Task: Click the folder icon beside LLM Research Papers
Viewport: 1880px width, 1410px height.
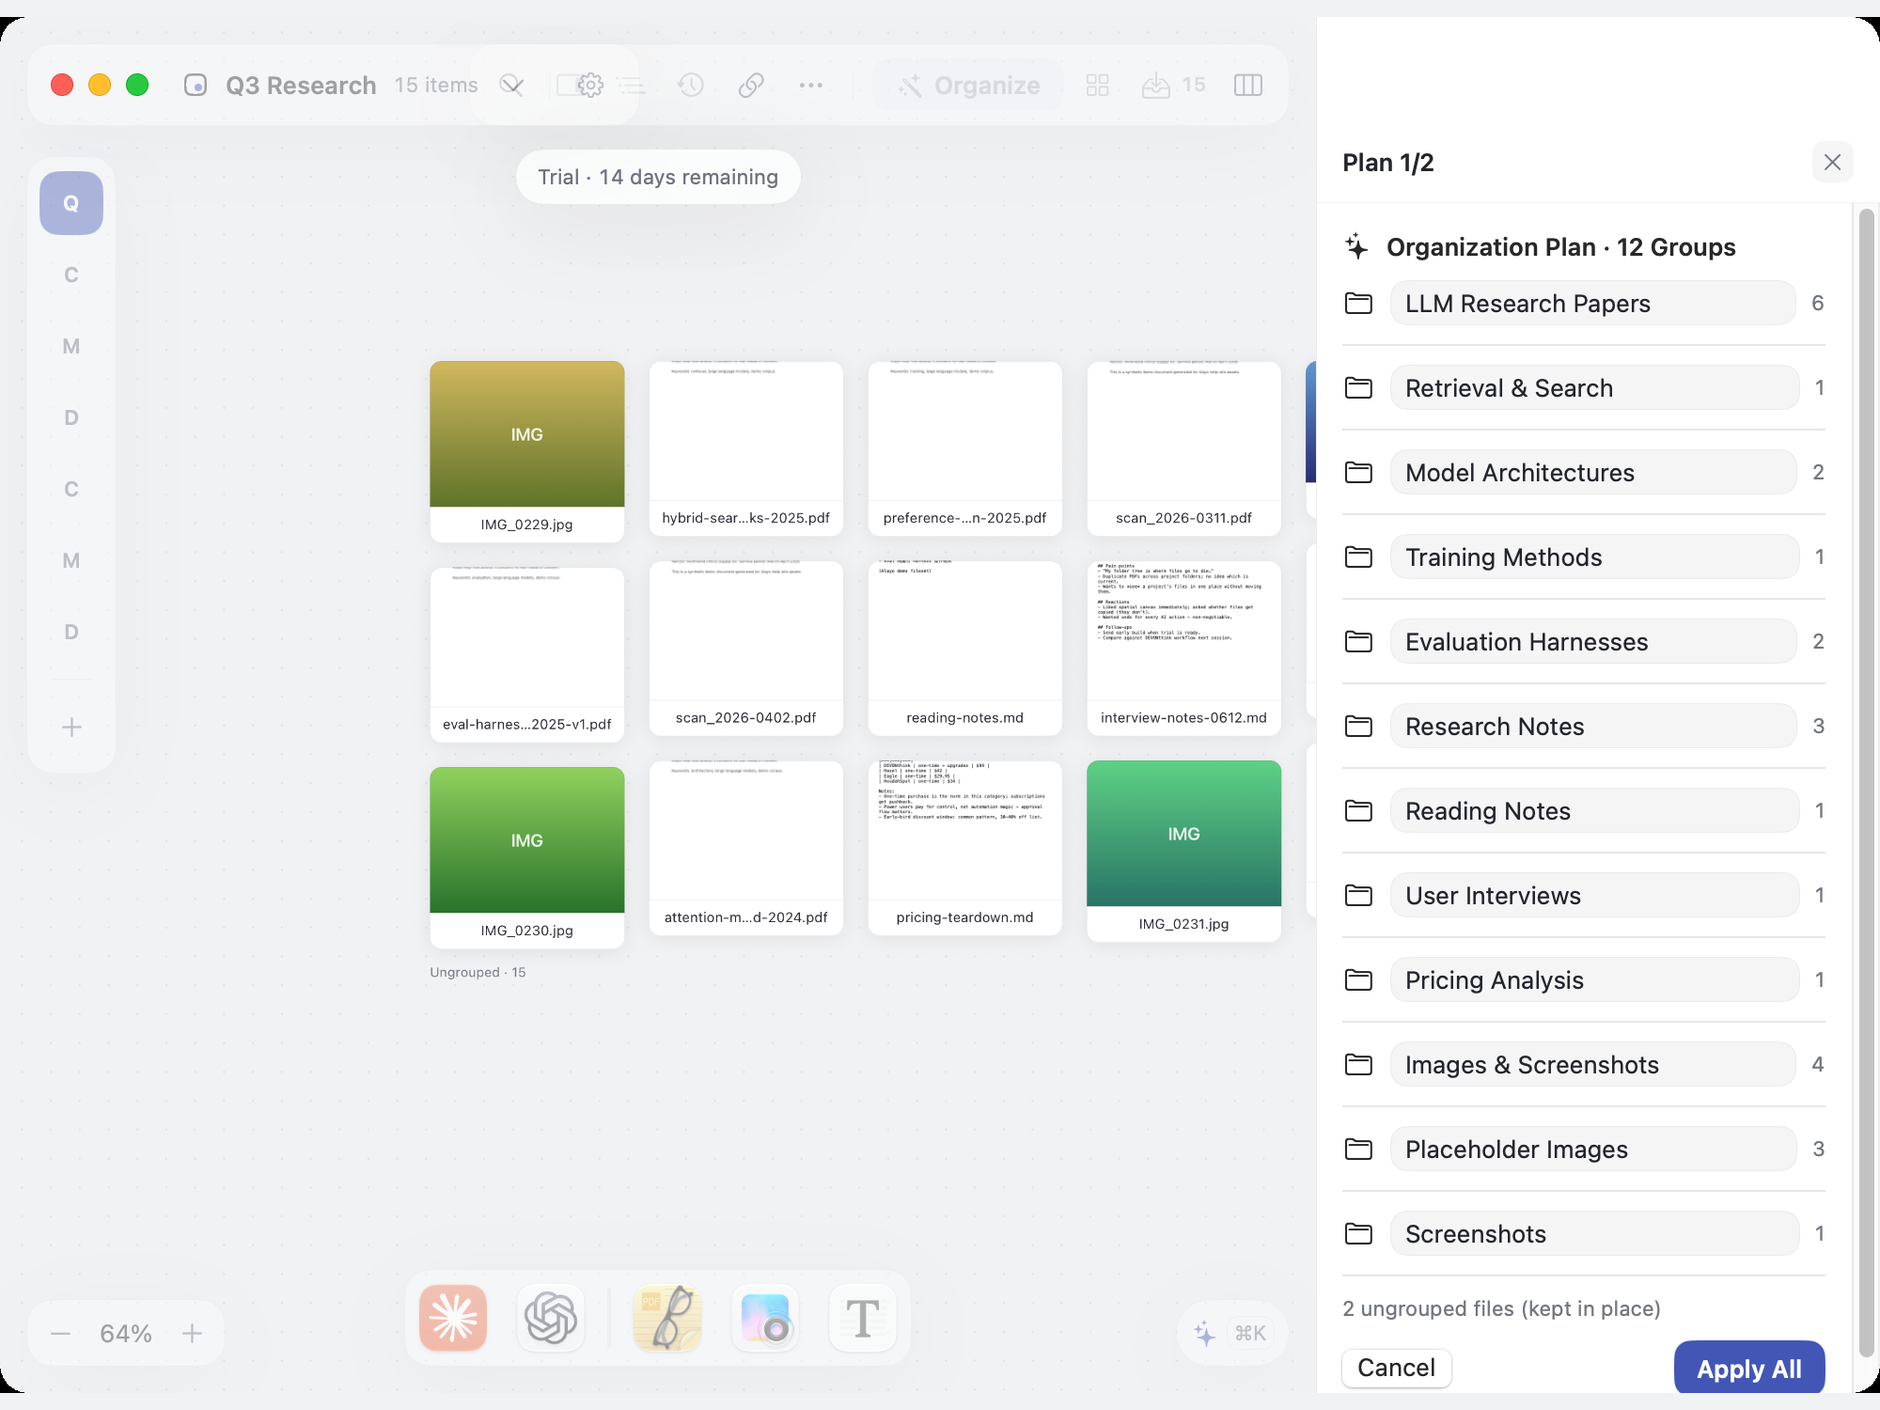Action: [x=1358, y=303]
